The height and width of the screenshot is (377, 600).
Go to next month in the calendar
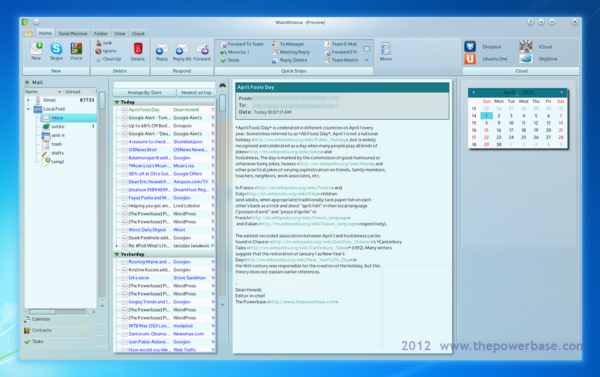[x=561, y=93]
